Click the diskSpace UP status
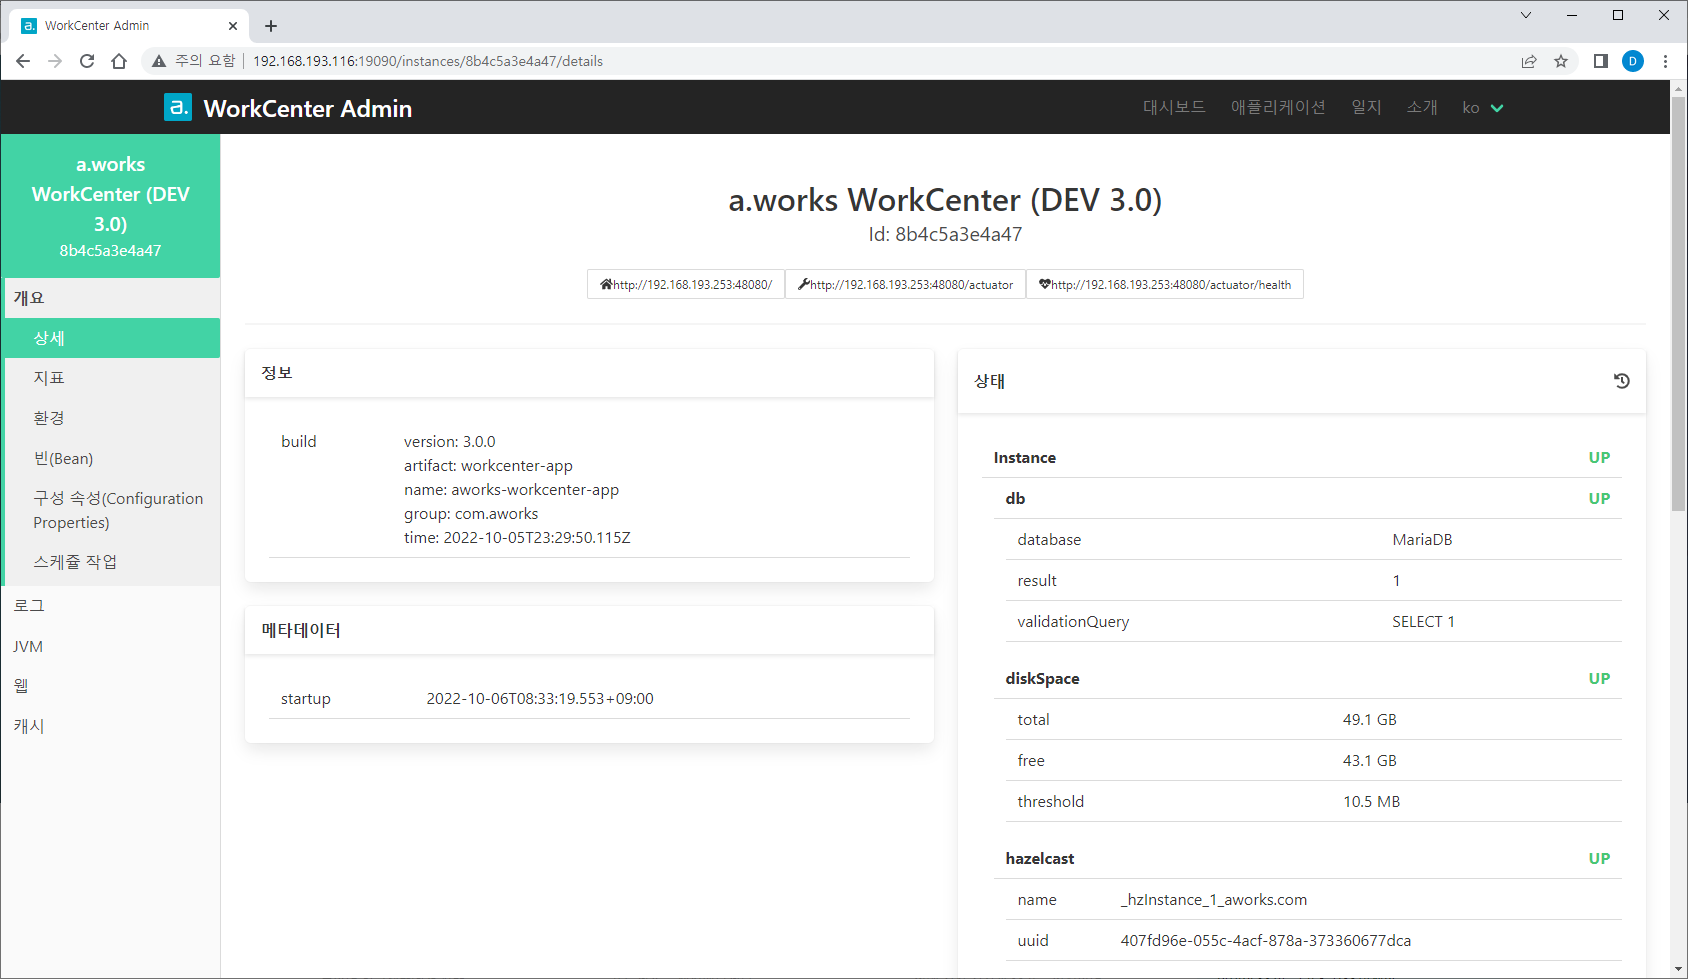Screen dimensions: 1688x979 tap(1599, 678)
